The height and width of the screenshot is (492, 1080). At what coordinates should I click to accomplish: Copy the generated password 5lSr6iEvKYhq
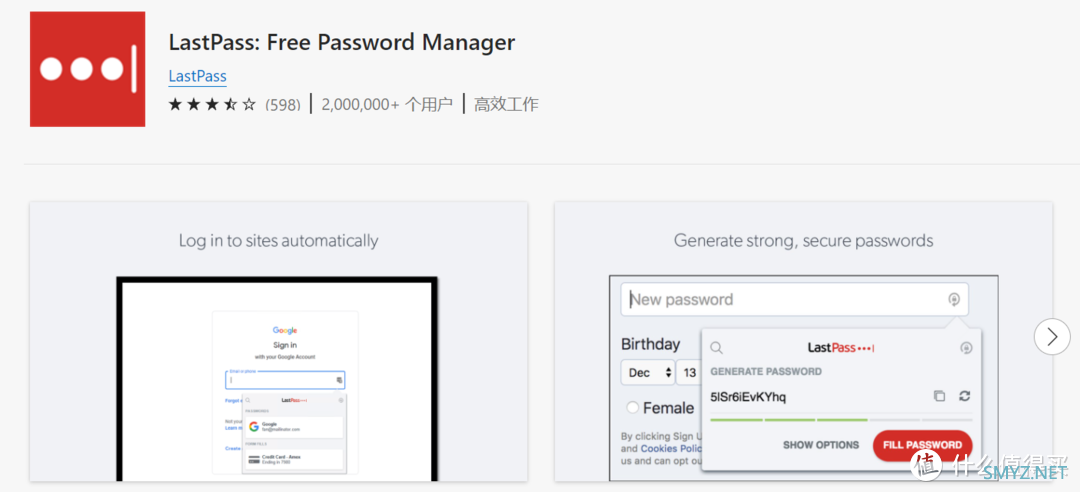tap(939, 396)
